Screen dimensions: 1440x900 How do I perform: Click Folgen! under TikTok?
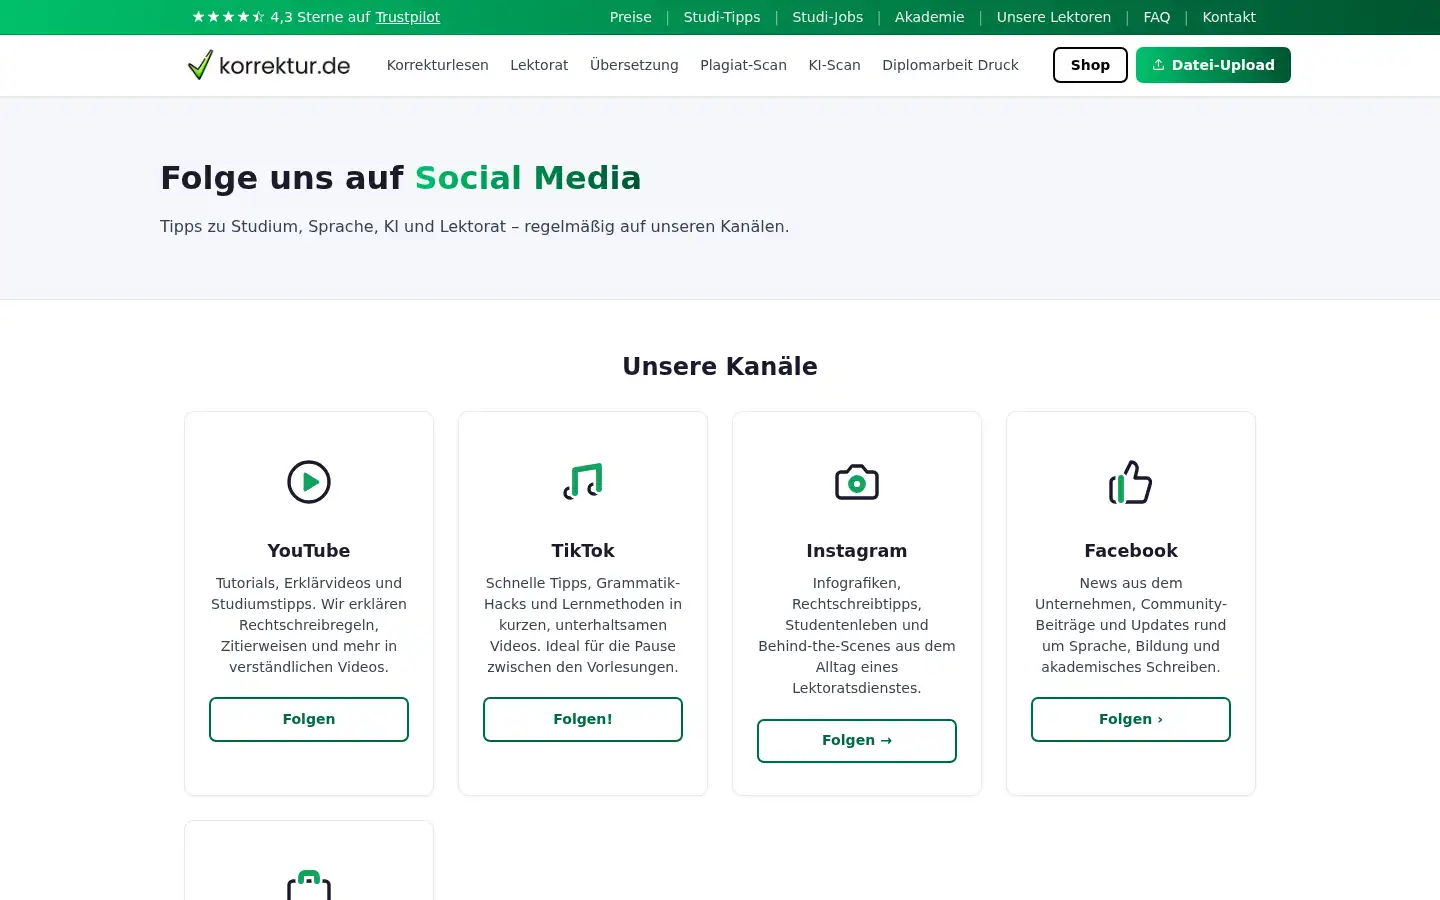coord(583,719)
